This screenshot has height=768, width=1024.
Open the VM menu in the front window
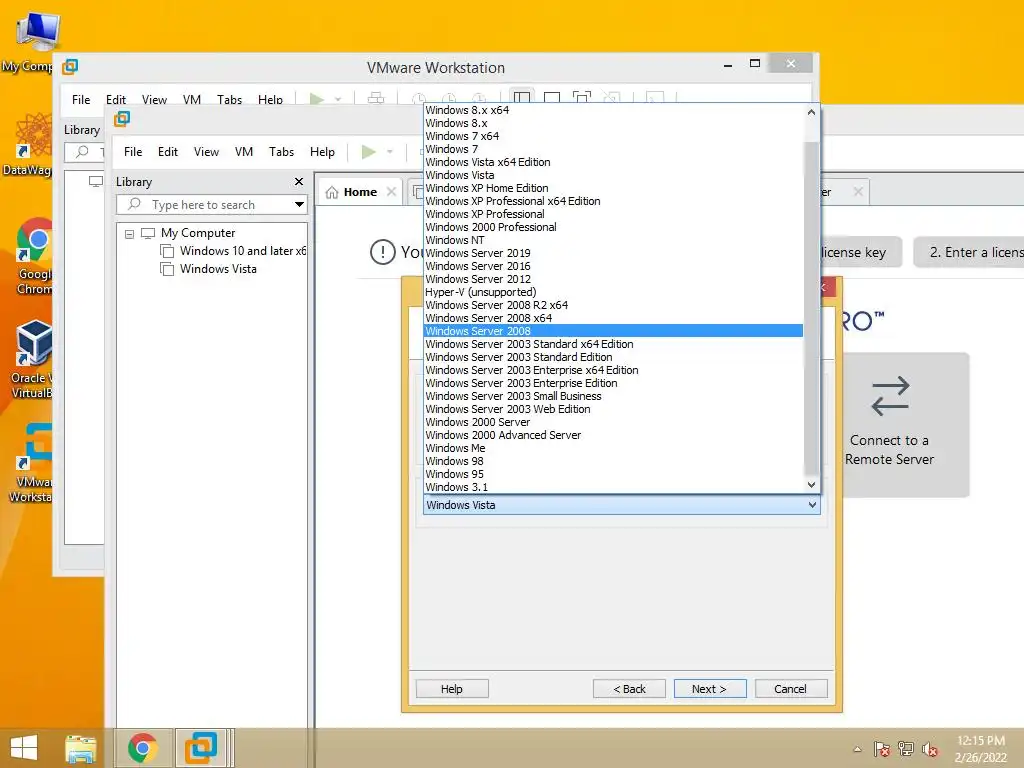click(244, 152)
